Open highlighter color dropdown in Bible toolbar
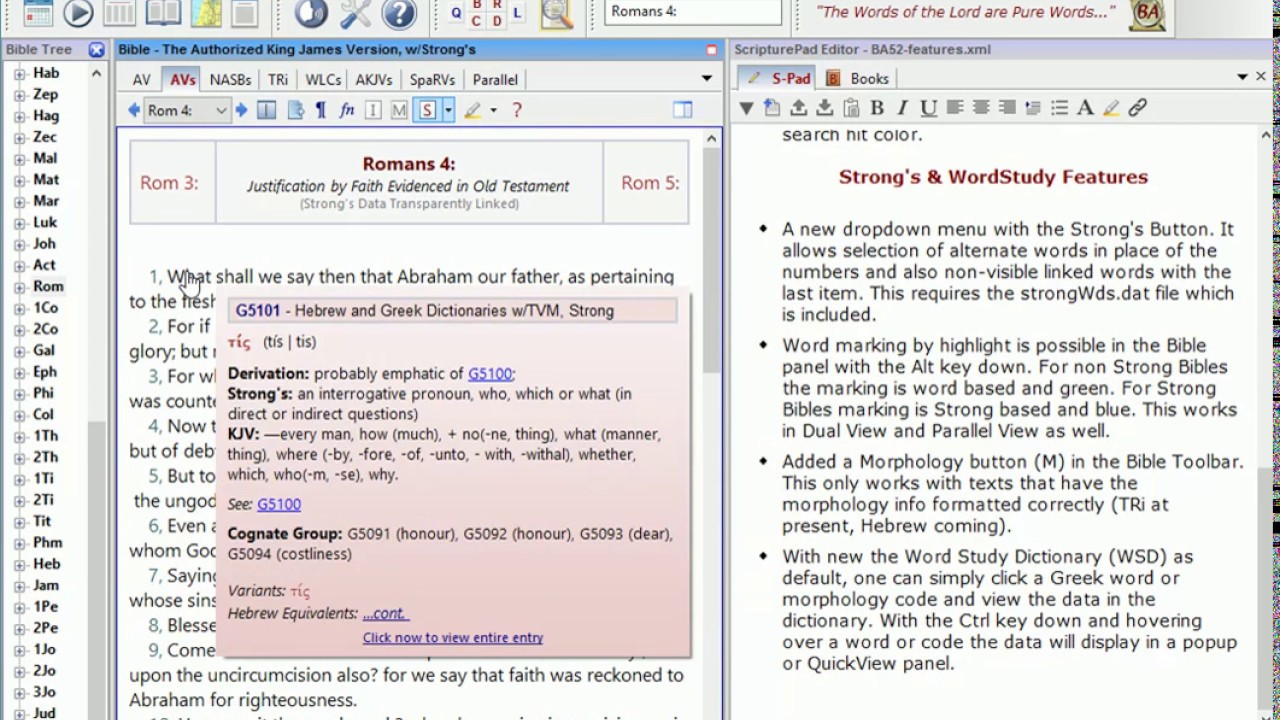Viewport: 1280px width, 720px height. 493,110
